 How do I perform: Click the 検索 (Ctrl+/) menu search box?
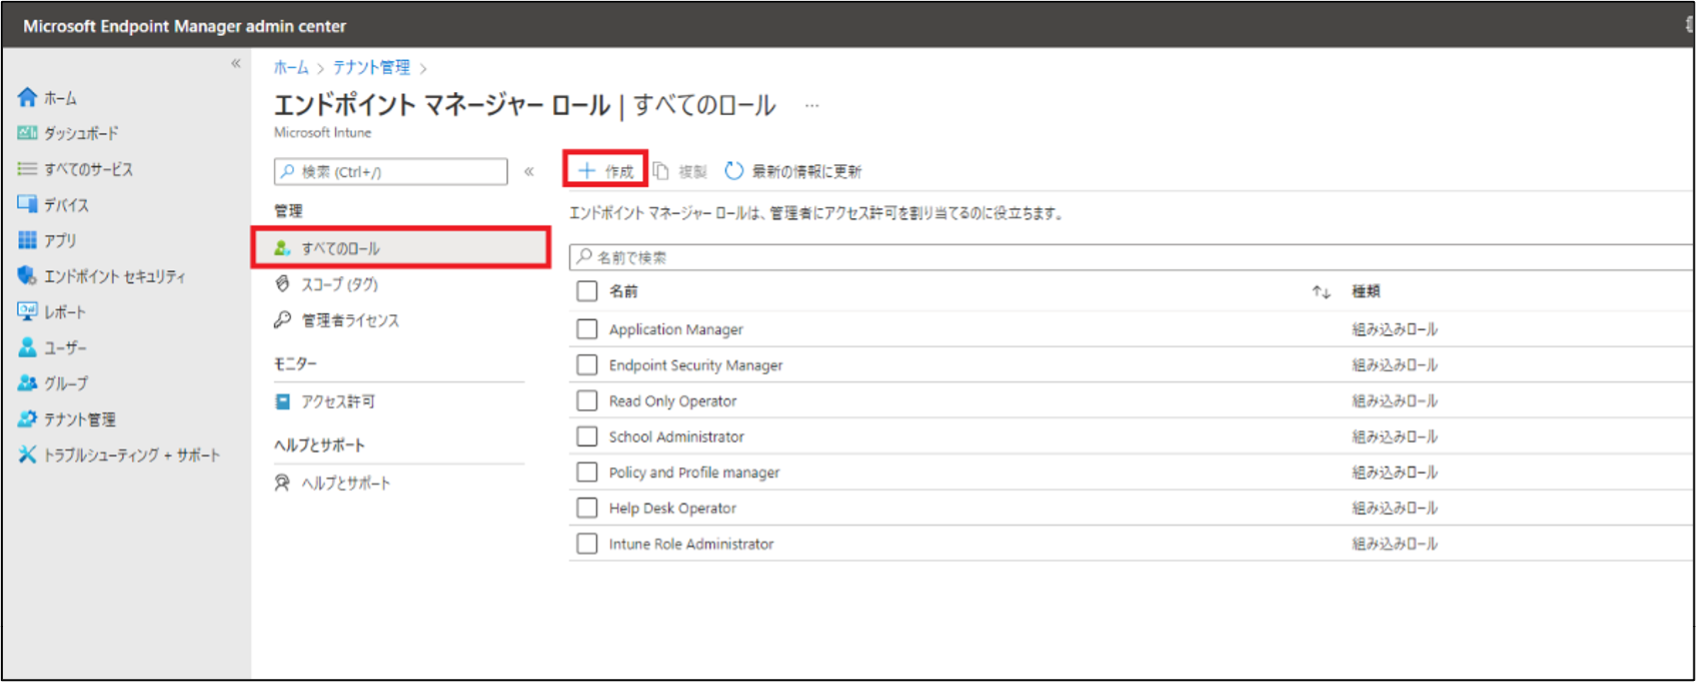[391, 172]
